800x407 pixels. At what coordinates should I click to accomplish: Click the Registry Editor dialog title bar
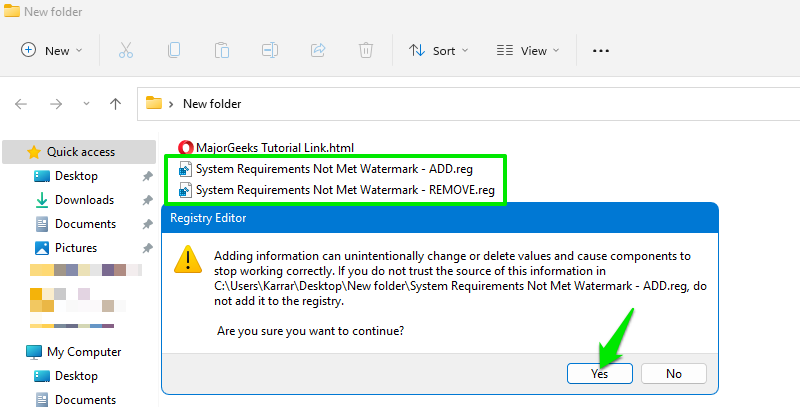tap(440, 218)
